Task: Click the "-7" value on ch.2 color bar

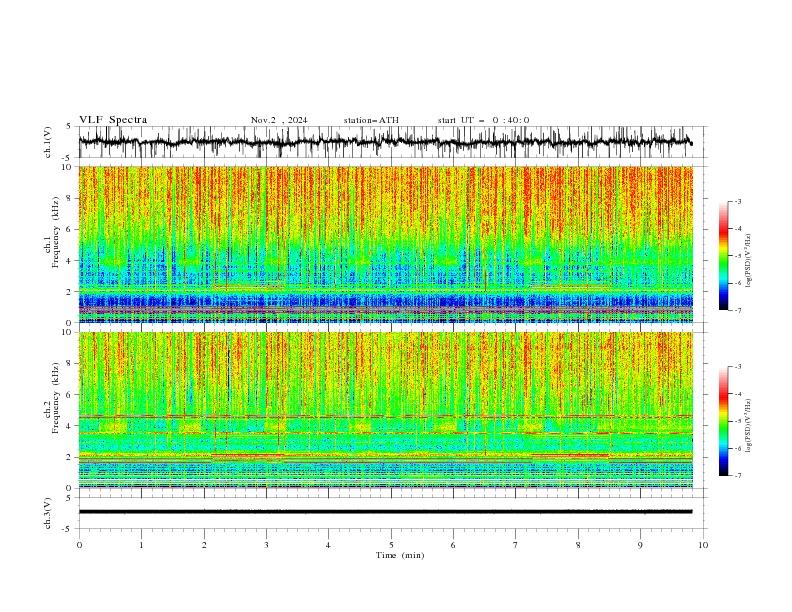Action: click(x=737, y=476)
